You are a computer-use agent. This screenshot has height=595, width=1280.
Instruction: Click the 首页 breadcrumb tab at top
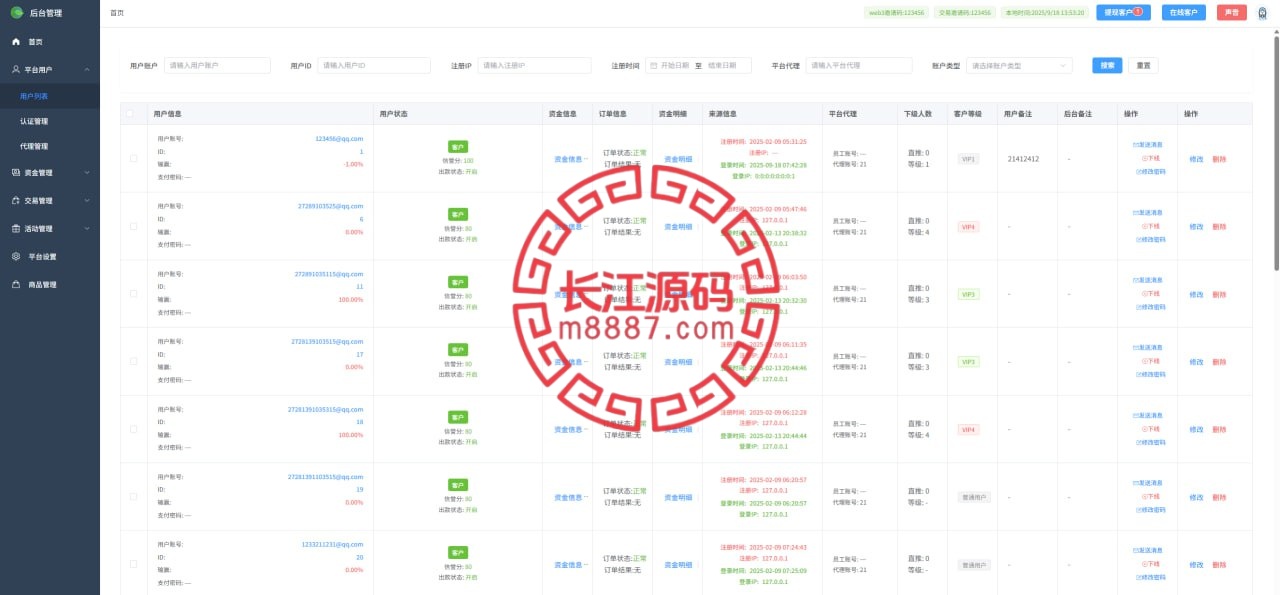click(x=117, y=13)
